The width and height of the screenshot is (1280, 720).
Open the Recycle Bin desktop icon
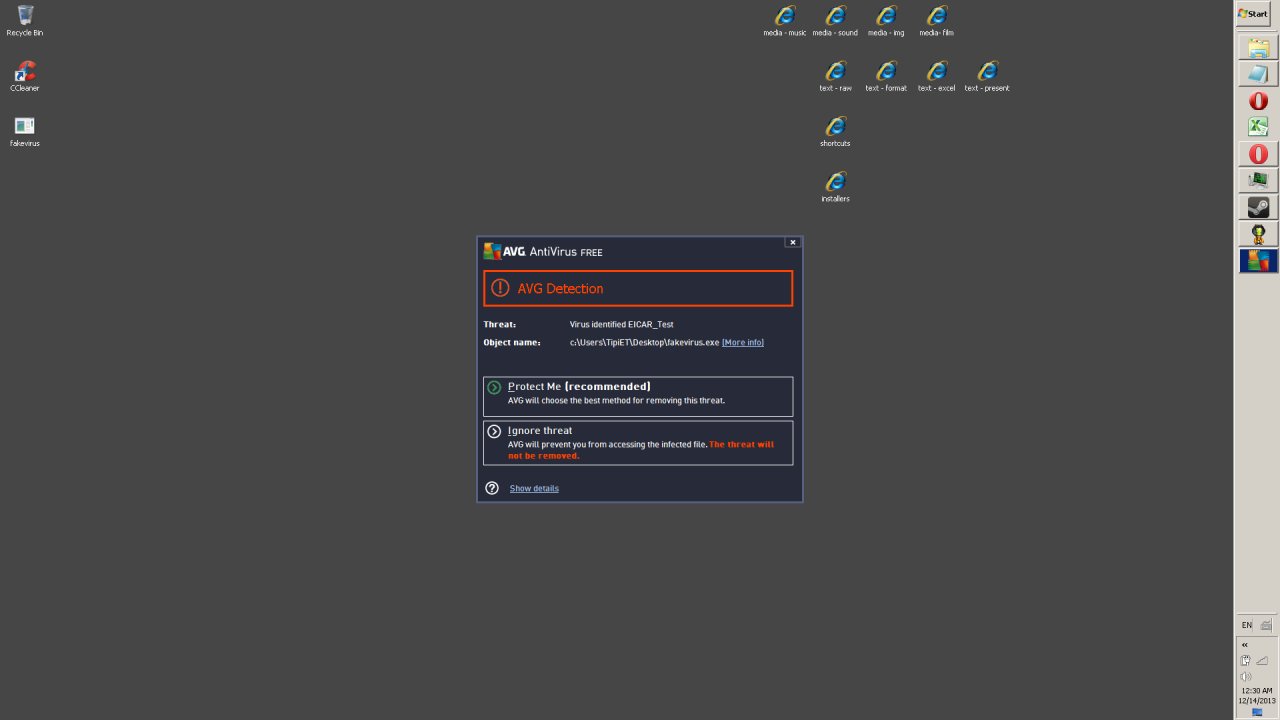(x=25, y=21)
